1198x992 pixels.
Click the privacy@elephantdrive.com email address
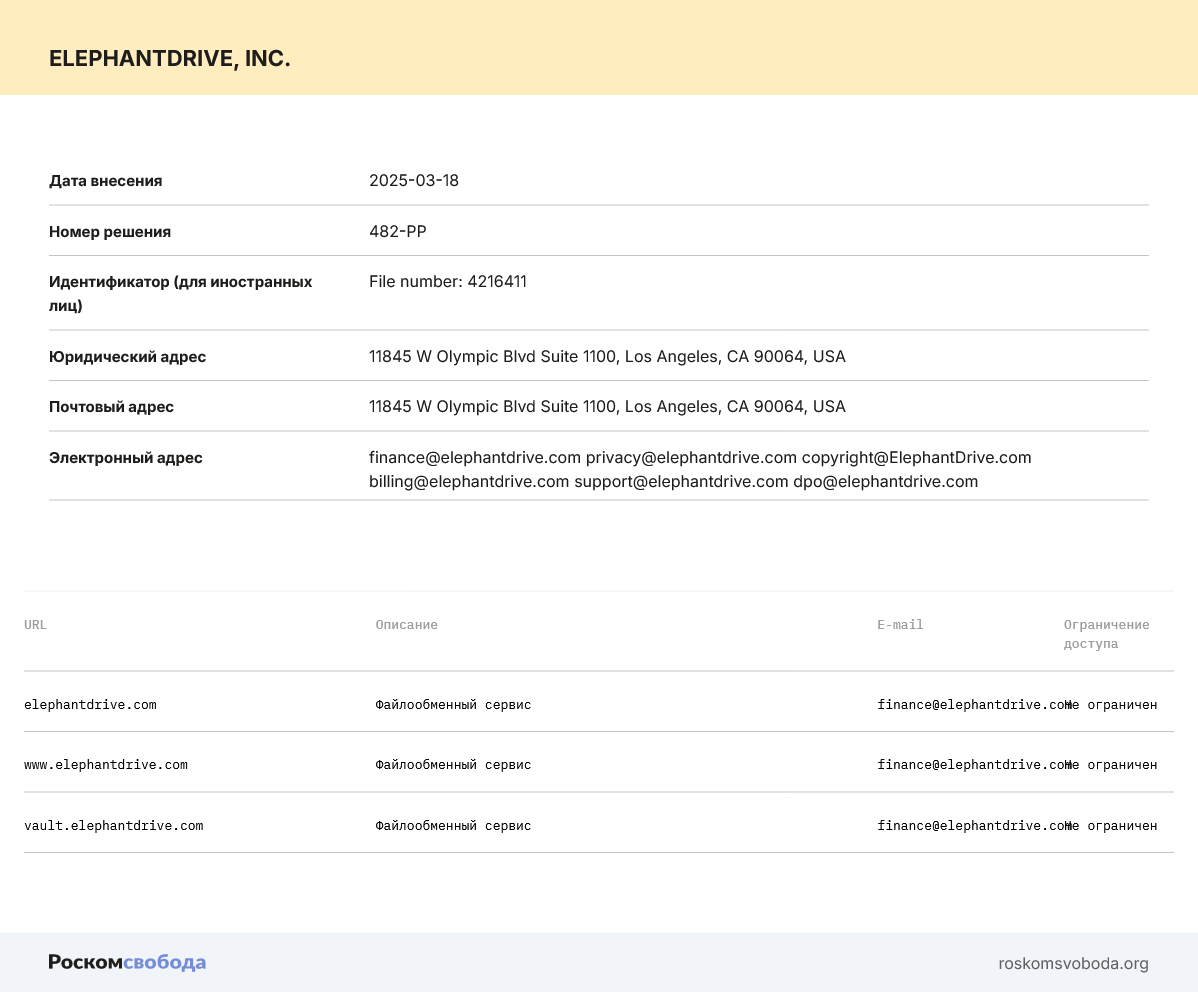click(691, 457)
